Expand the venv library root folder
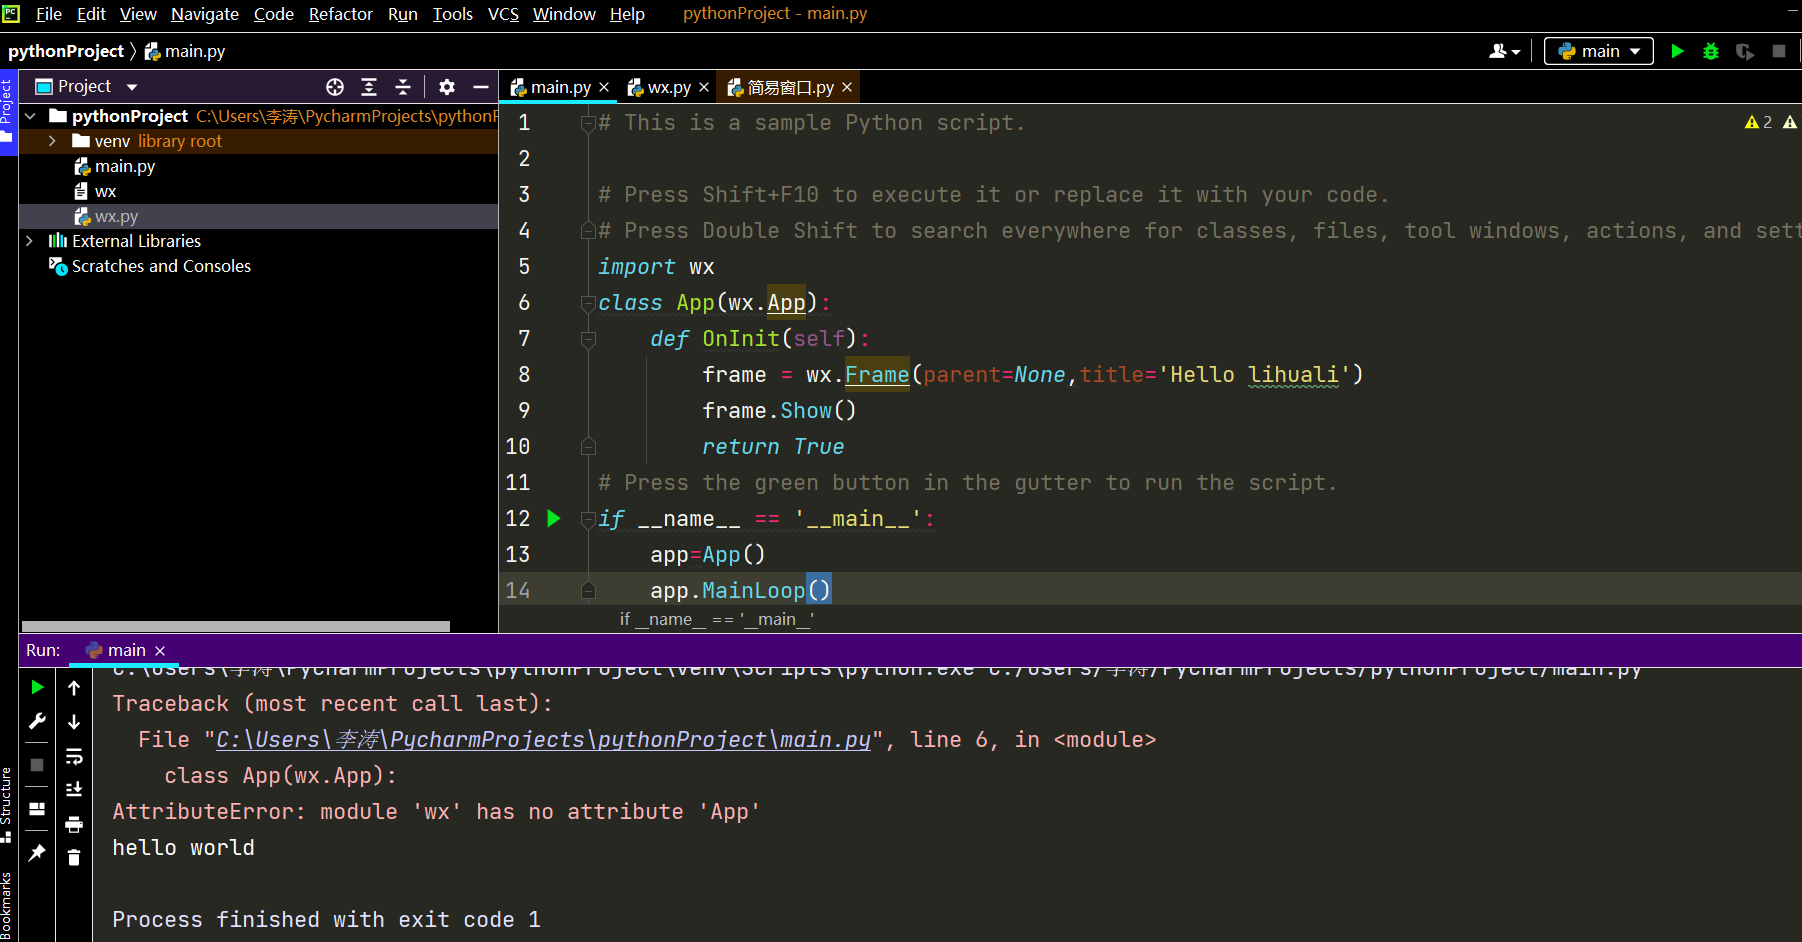 52,141
